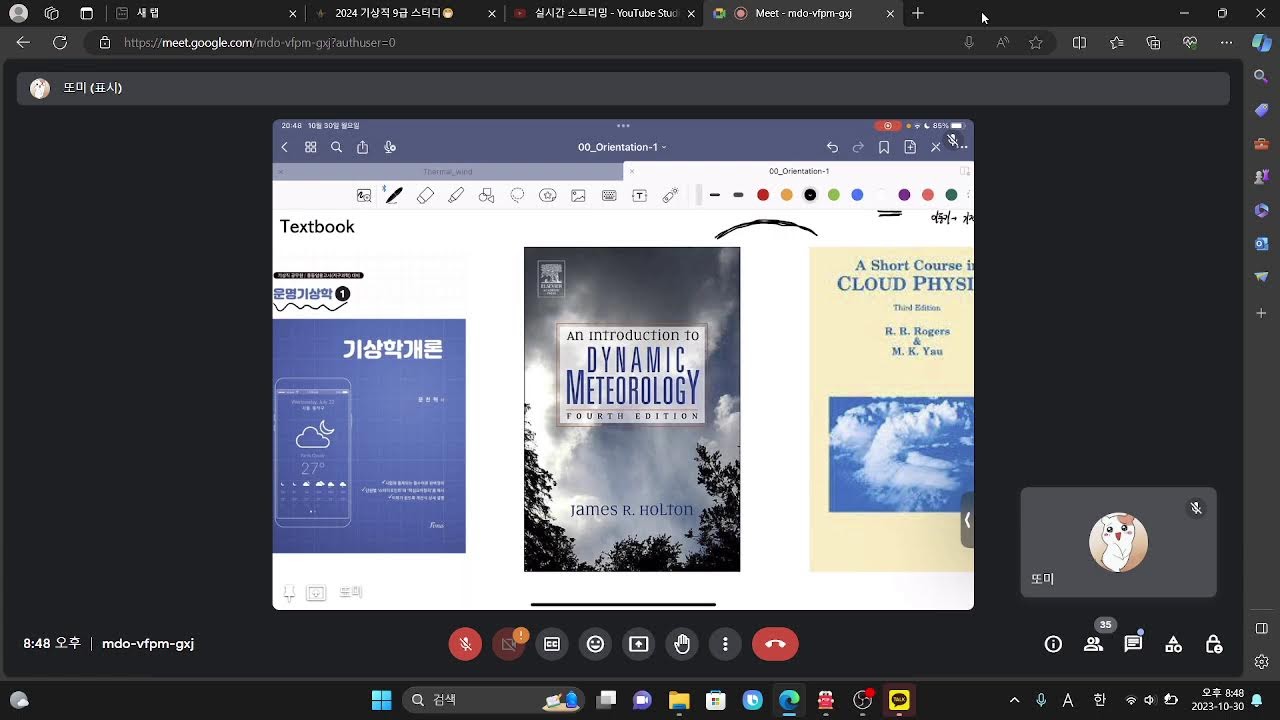Open the 00_Orientation-1 title dropdown
This screenshot has height=720, width=1280.
click(622, 147)
